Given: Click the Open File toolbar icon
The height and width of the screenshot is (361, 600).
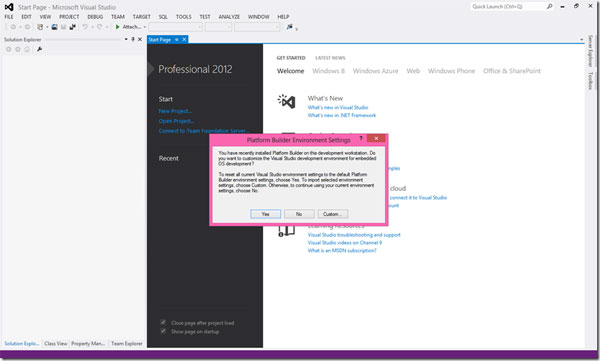Looking at the screenshot, I should (x=54, y=27).
